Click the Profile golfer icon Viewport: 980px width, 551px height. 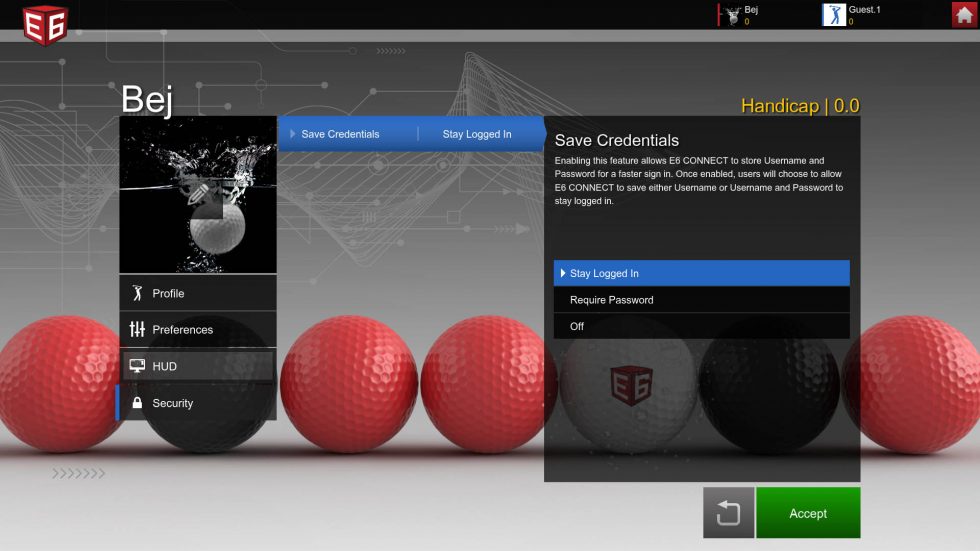coord(138,293)
